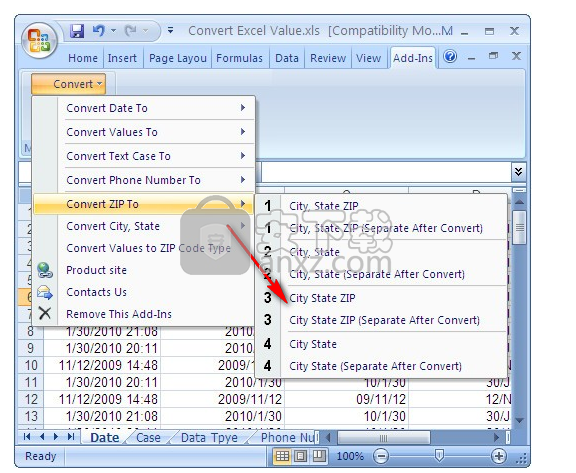The width and height of the screenshot is (576, 473).
Task: Jump to last sheet tab arrow
Action: [71, 436]
